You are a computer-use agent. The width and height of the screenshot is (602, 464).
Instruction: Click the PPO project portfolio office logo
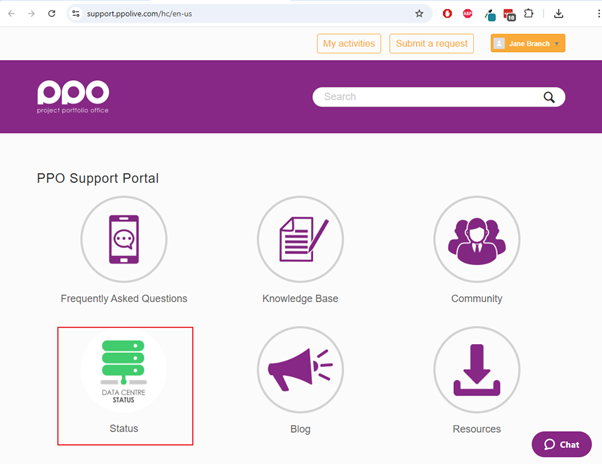pyautogui.click(x=73, y=97)
